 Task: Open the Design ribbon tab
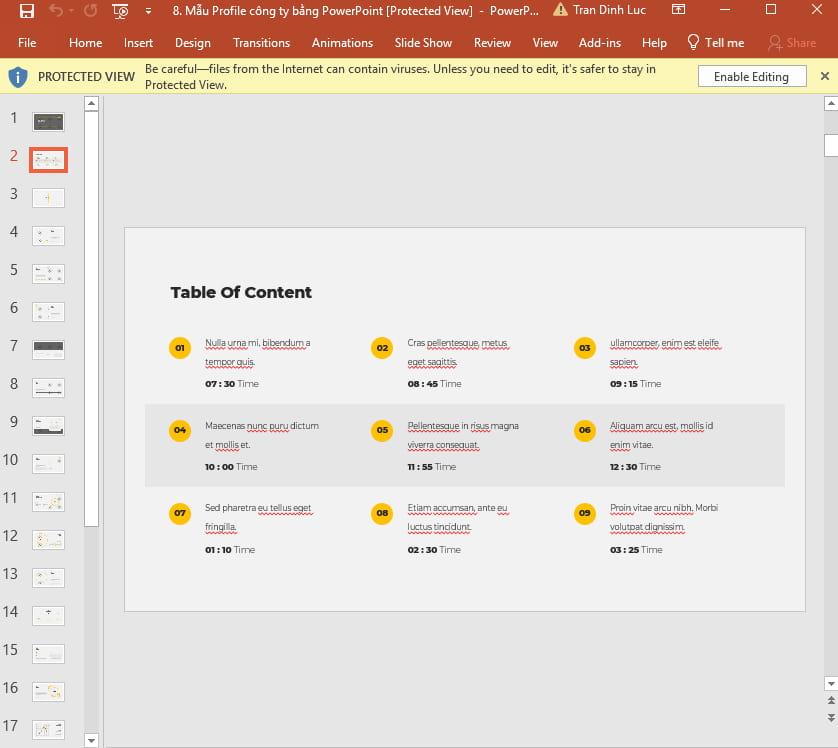[192, 43]
